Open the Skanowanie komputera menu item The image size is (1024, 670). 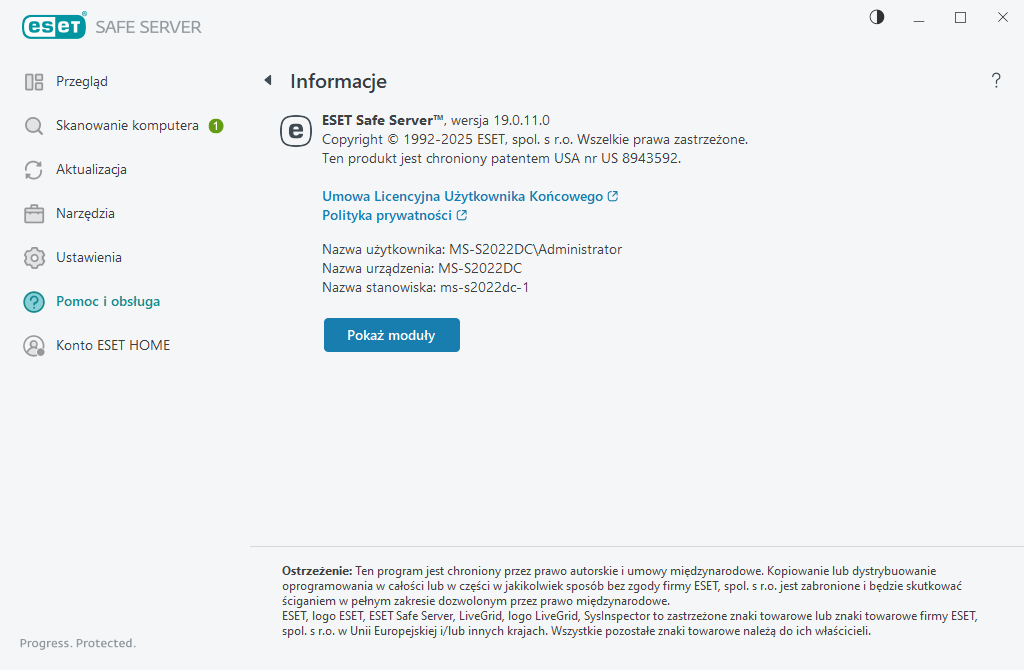point(127,126)
